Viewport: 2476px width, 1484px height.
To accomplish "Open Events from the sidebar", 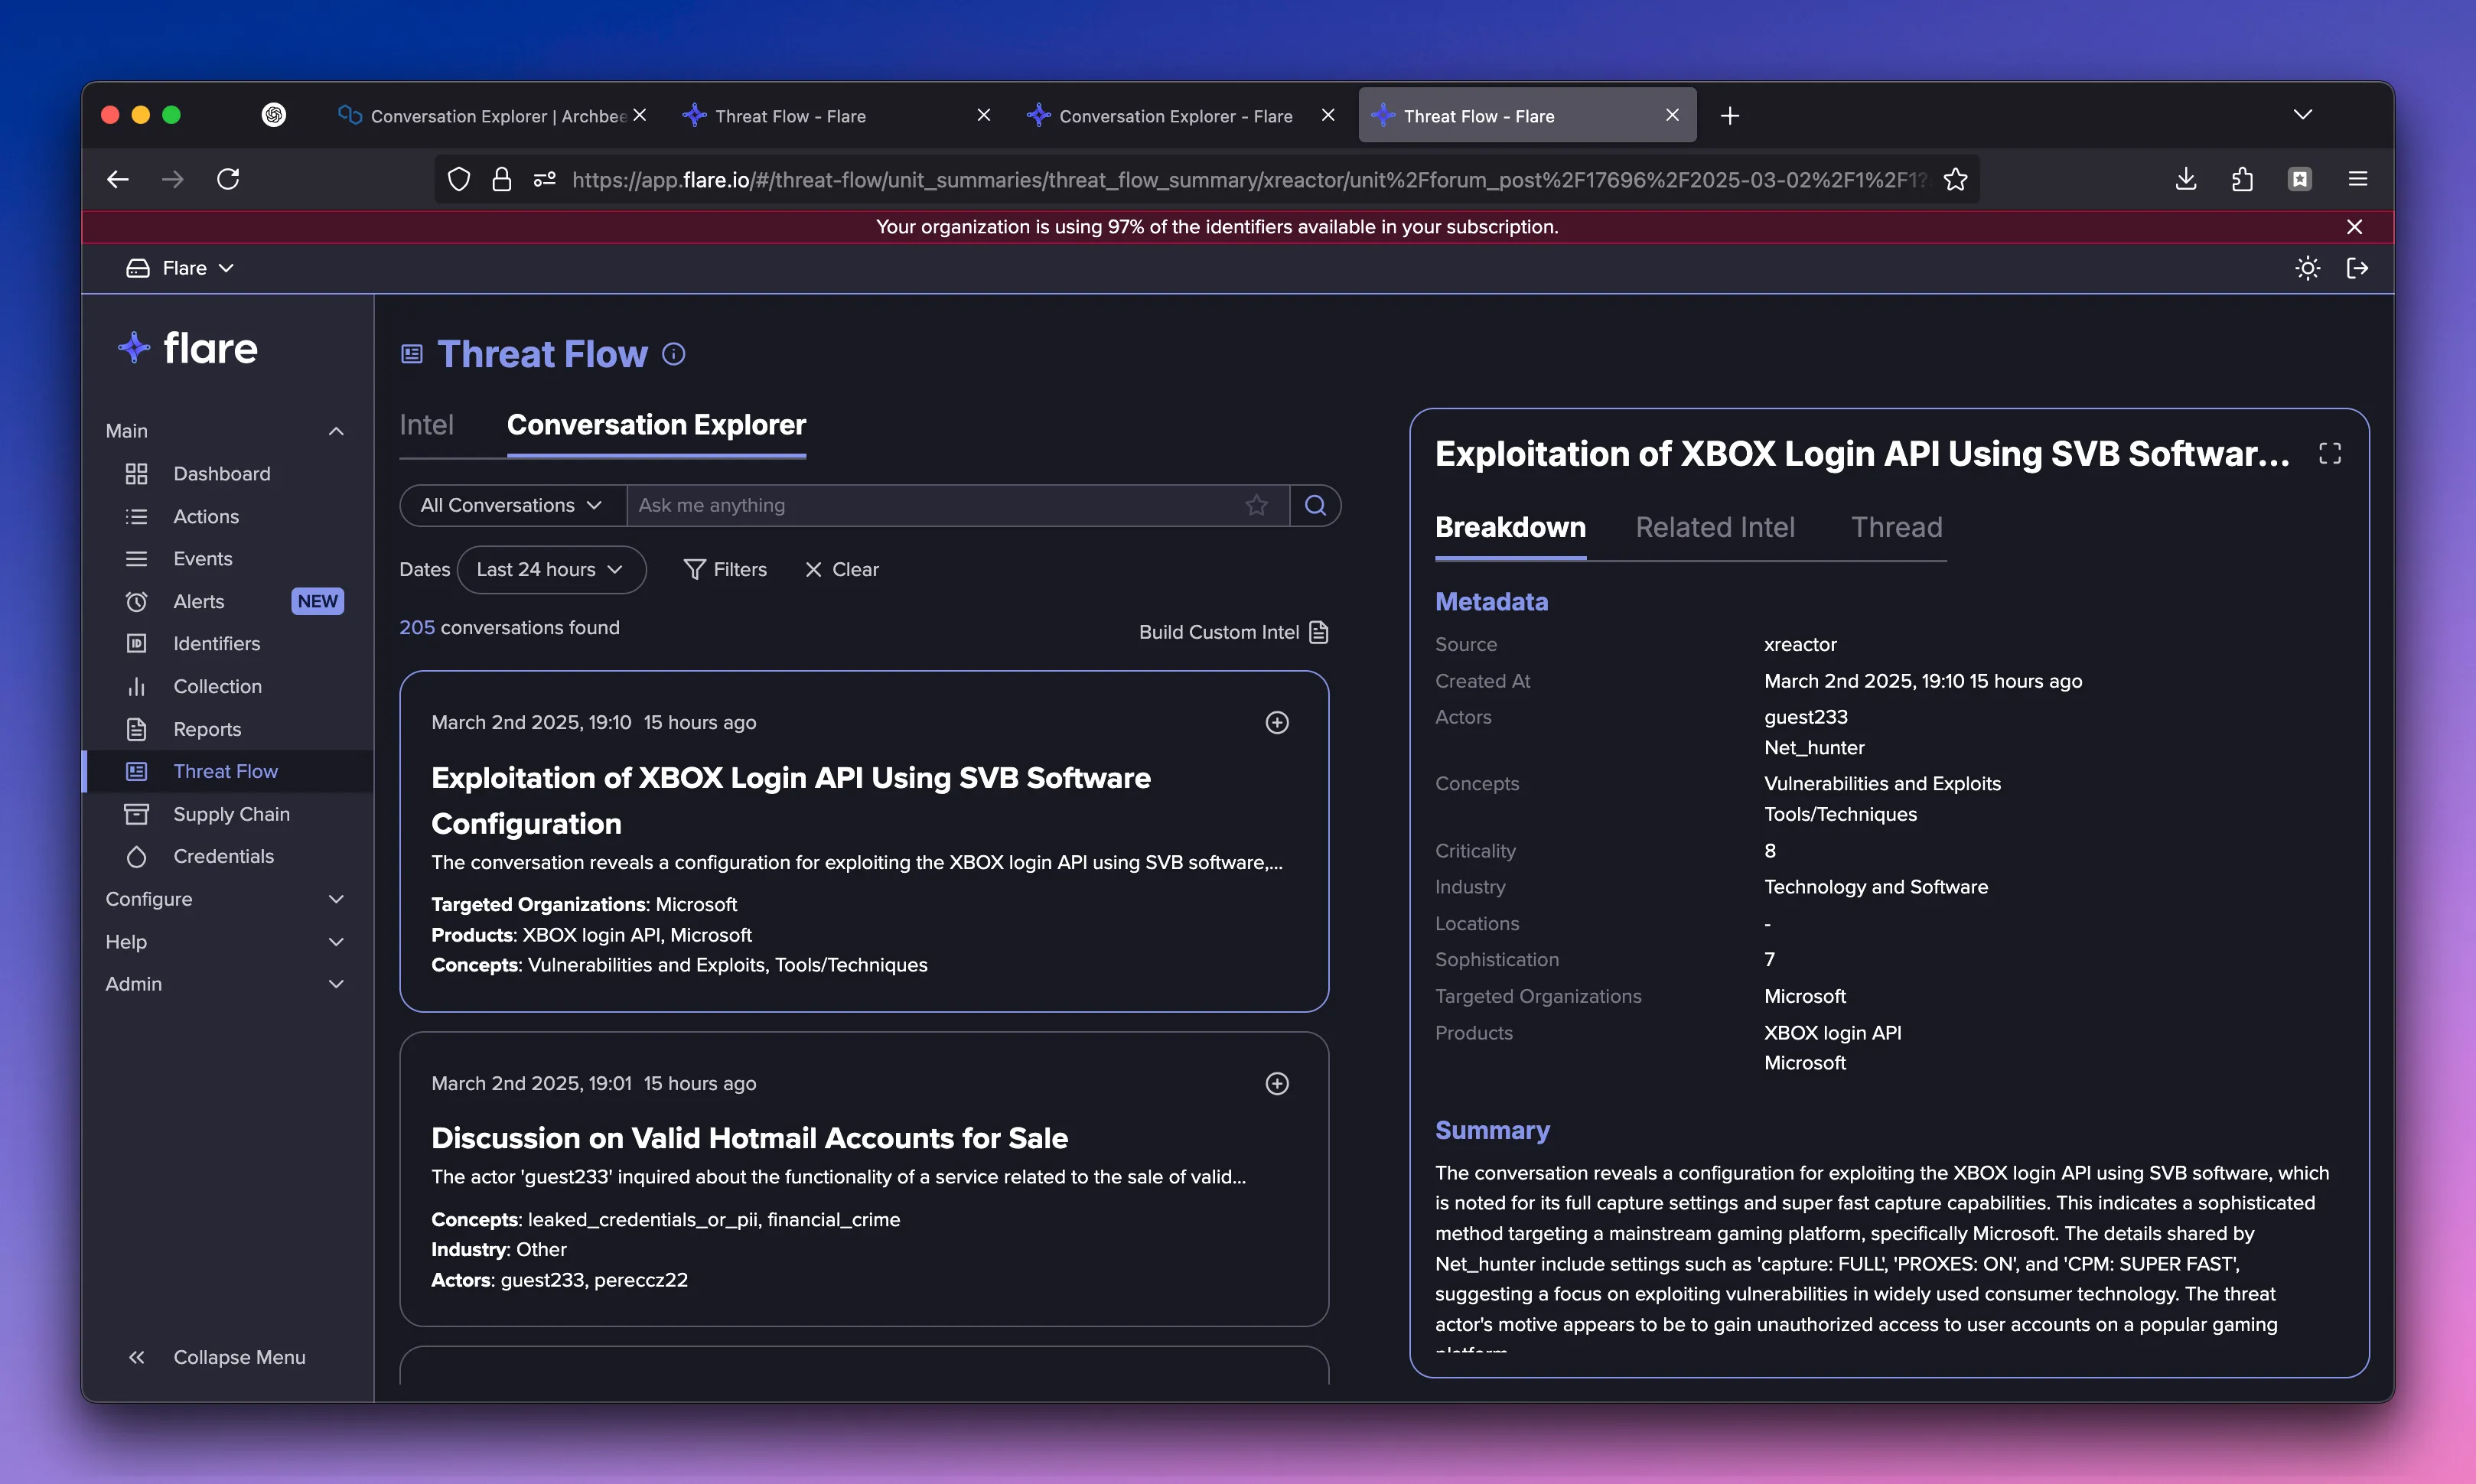I will pyautogui.click(x=203, y=558).
